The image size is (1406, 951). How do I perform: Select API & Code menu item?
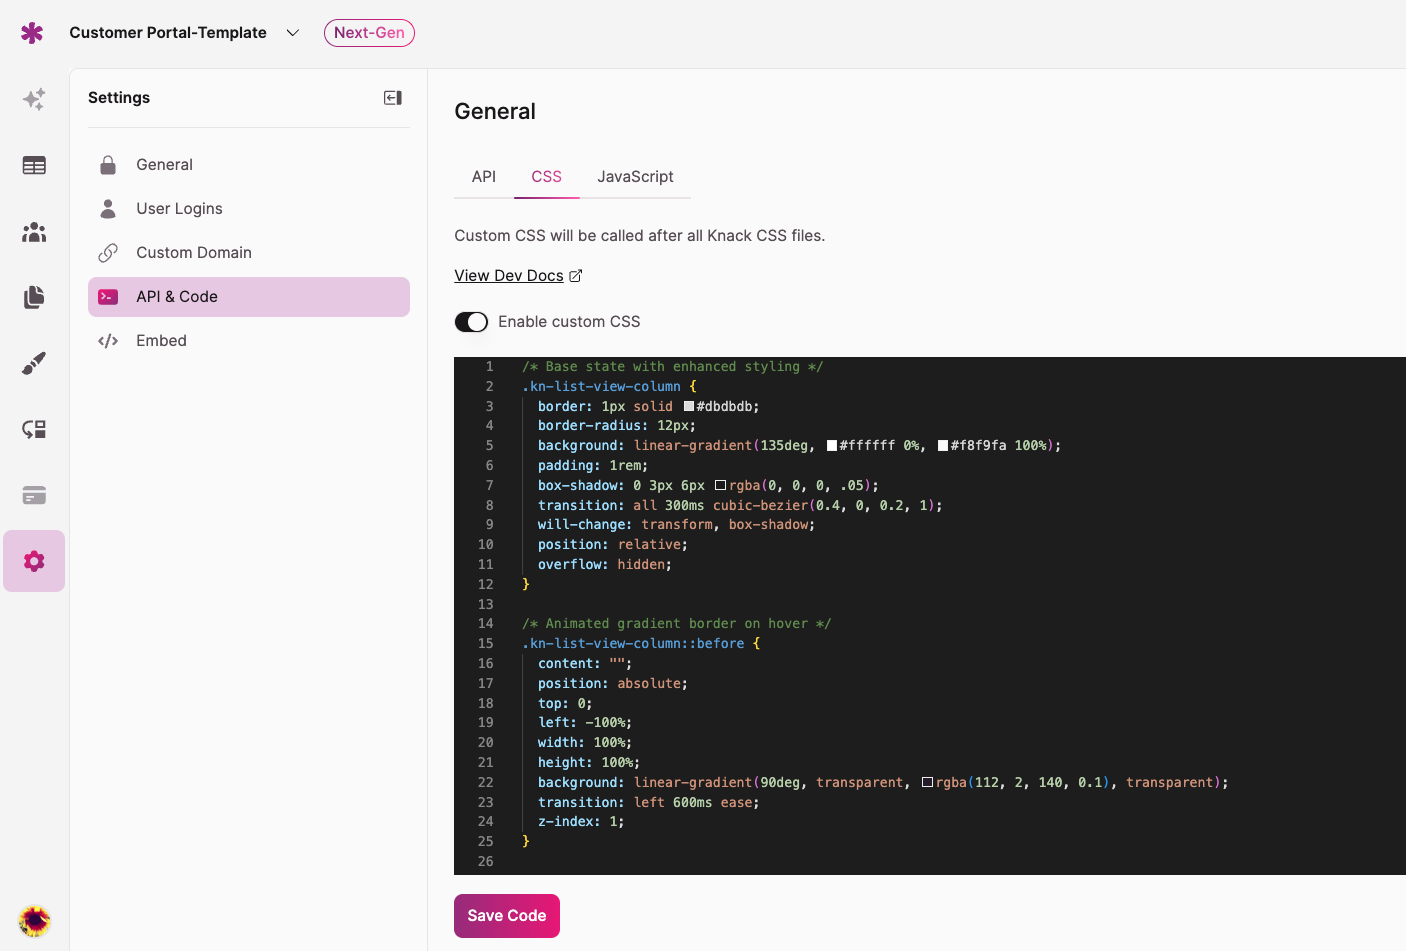click(249, 297)
